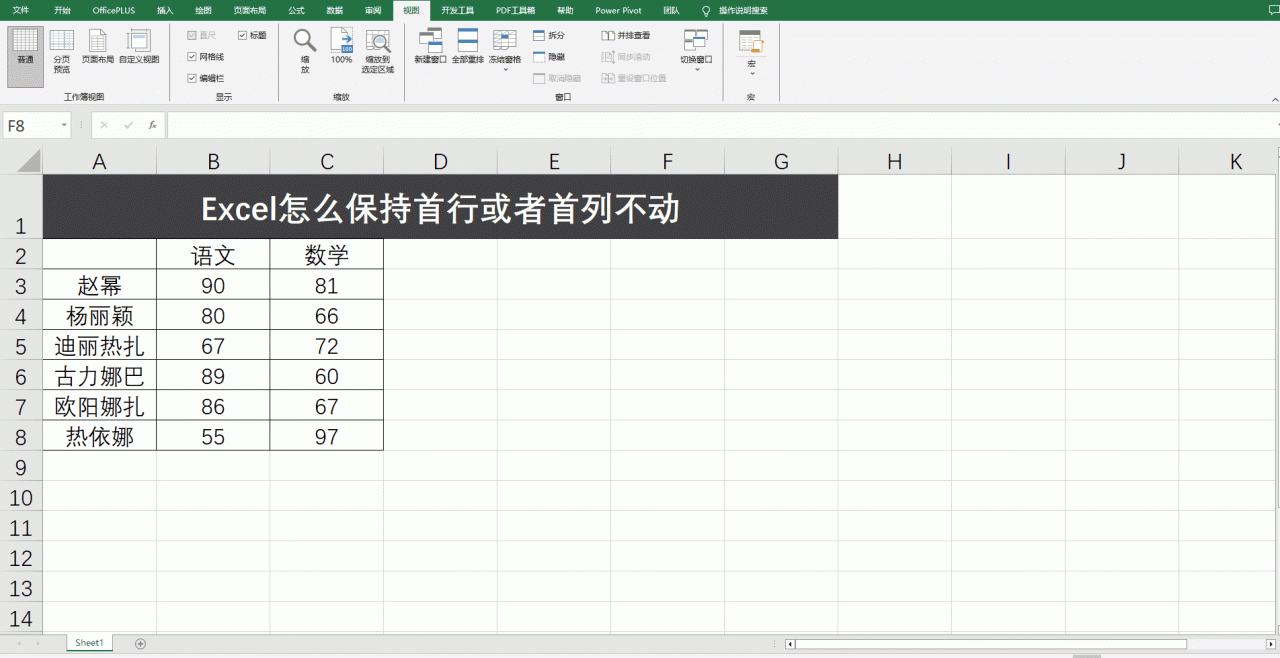Switch to 页面布局 view in workbook views group
The width and height of the screenshot is (1280, 658).
click(x=97, y=47)
